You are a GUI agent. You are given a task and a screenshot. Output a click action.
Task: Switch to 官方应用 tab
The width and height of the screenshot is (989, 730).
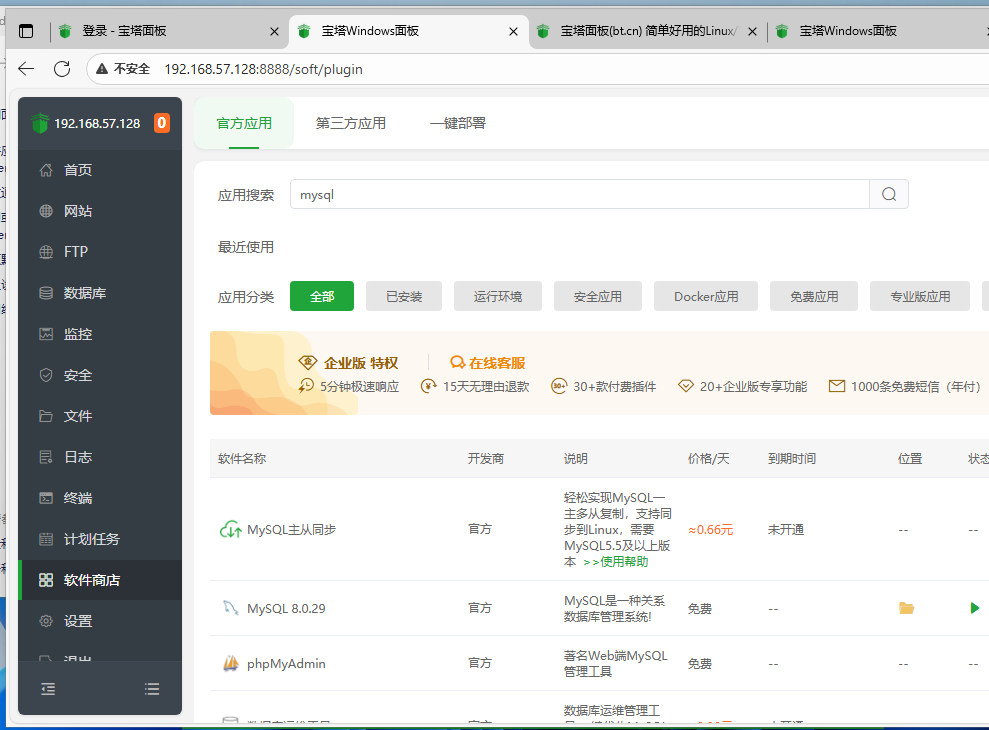(x=244, y=123)
